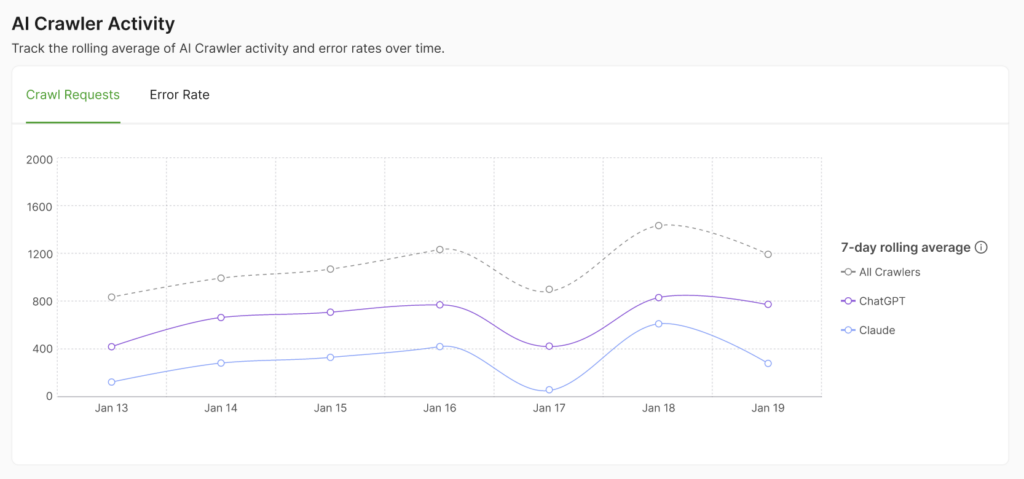Viewport: 1024px width, 479px height.
Task: Click the ChatGPT data point on Jan 13
Action: click(112, 347)
